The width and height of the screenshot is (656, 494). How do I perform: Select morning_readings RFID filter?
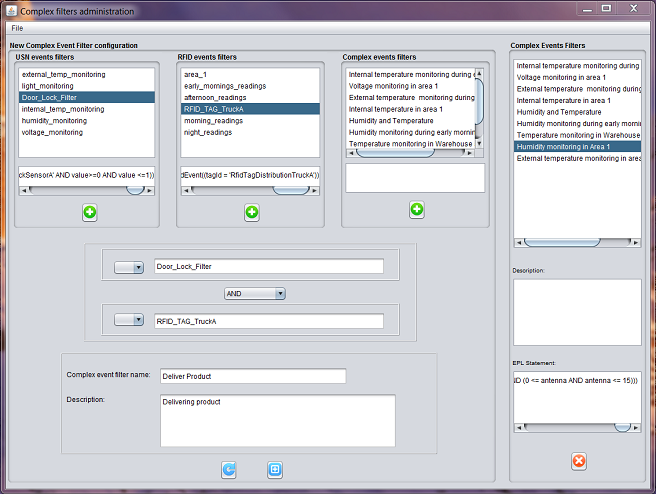coord(250,120)
